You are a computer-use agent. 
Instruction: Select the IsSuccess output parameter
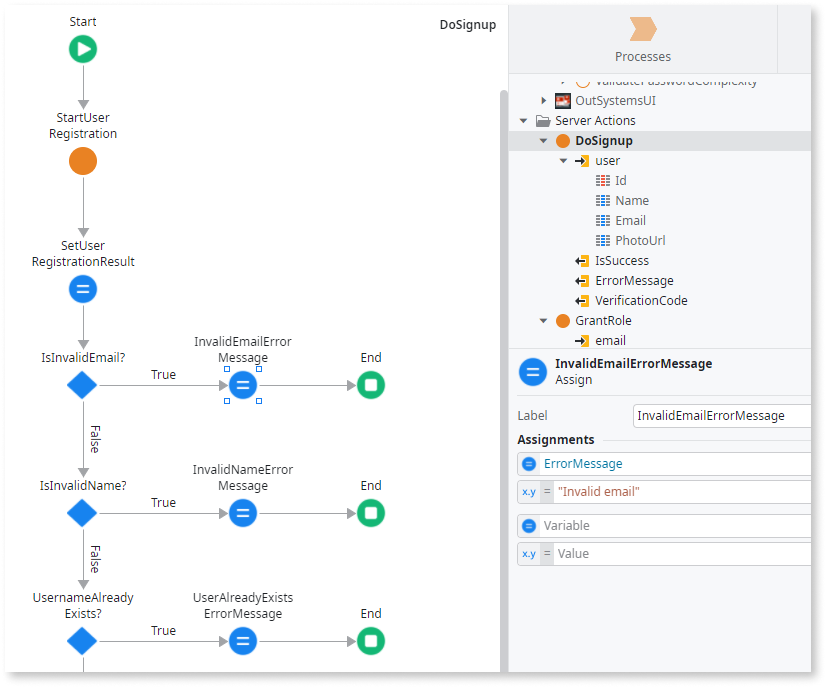(x=621, y=260)
